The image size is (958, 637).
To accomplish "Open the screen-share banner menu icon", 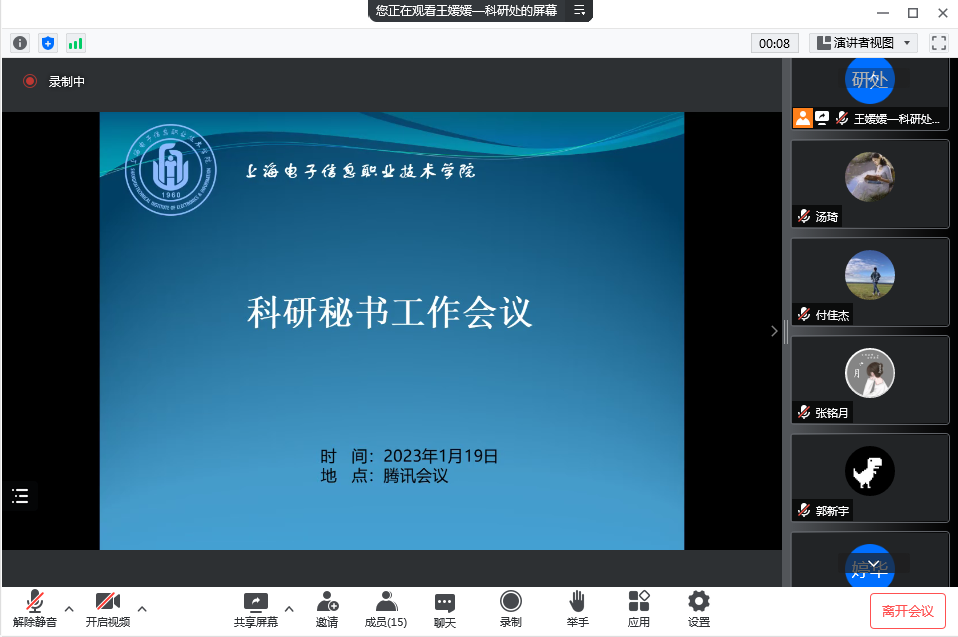I will (578, 10).
